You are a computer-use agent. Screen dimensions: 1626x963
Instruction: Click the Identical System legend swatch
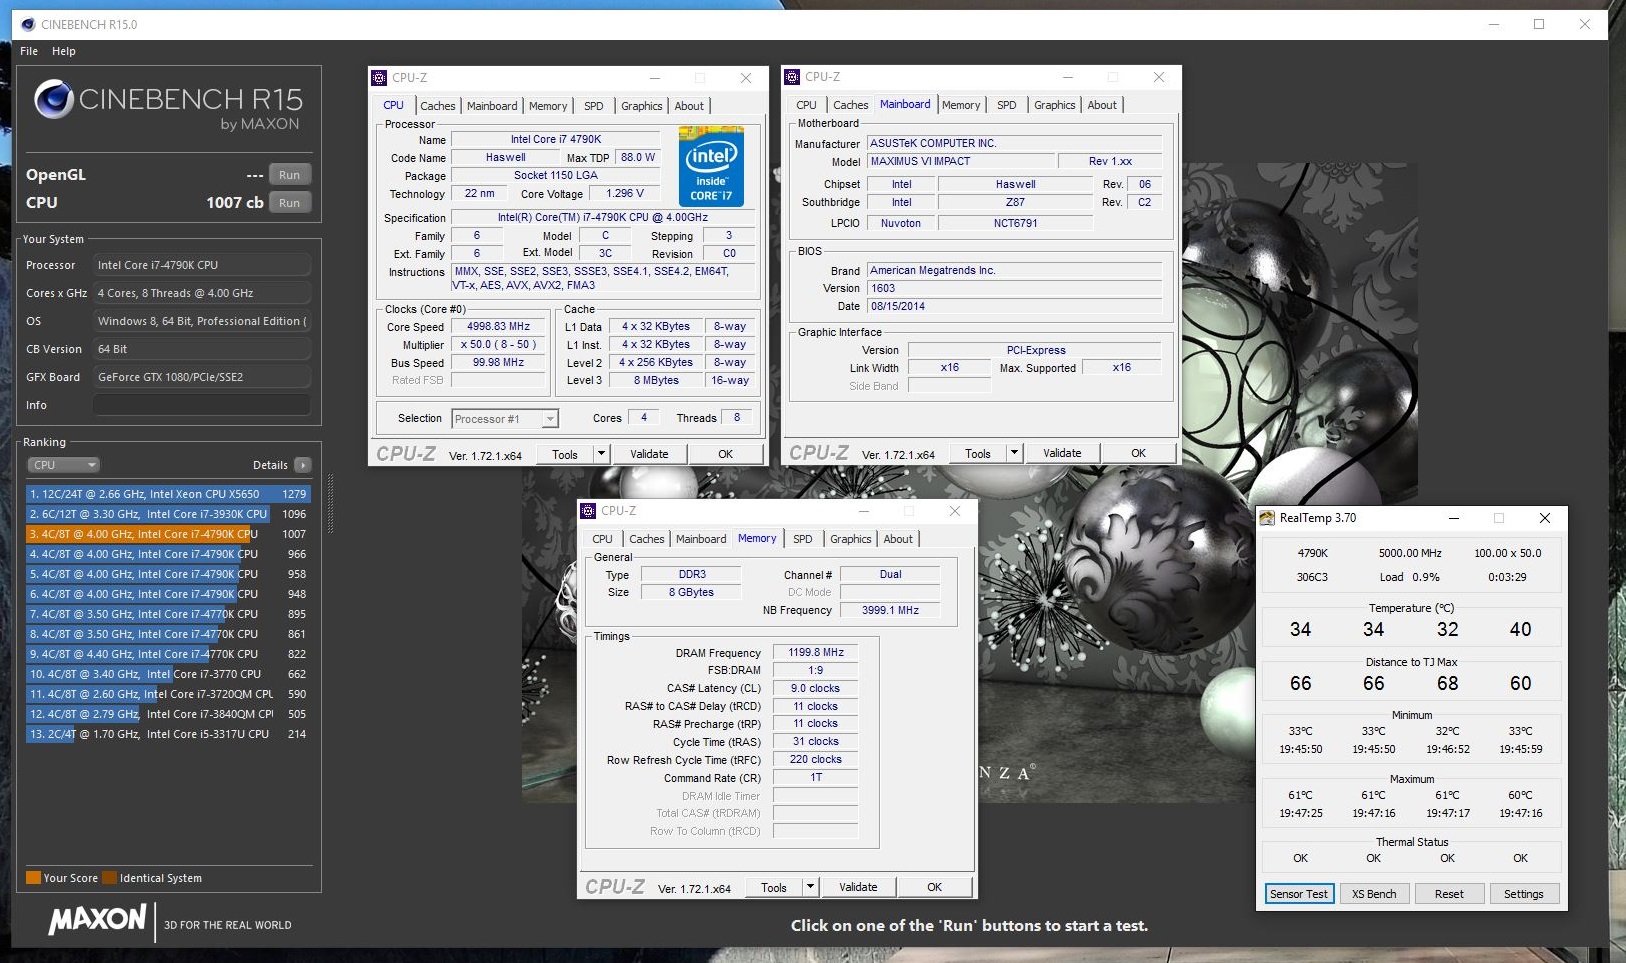tap(110, 878)
